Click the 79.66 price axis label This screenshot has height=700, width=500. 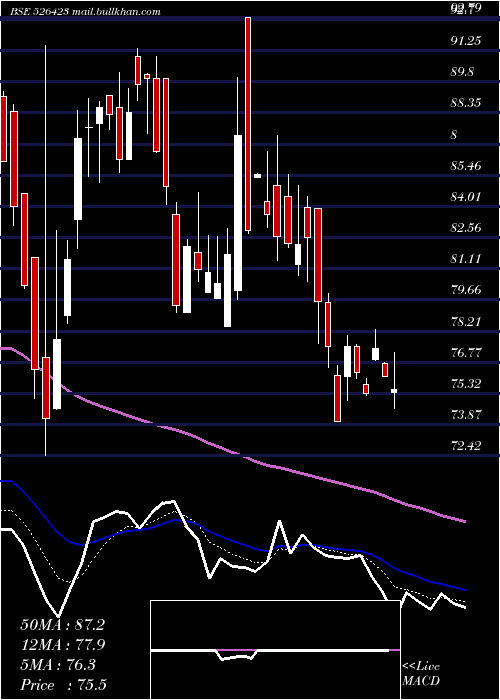click(x=467, y=290)
